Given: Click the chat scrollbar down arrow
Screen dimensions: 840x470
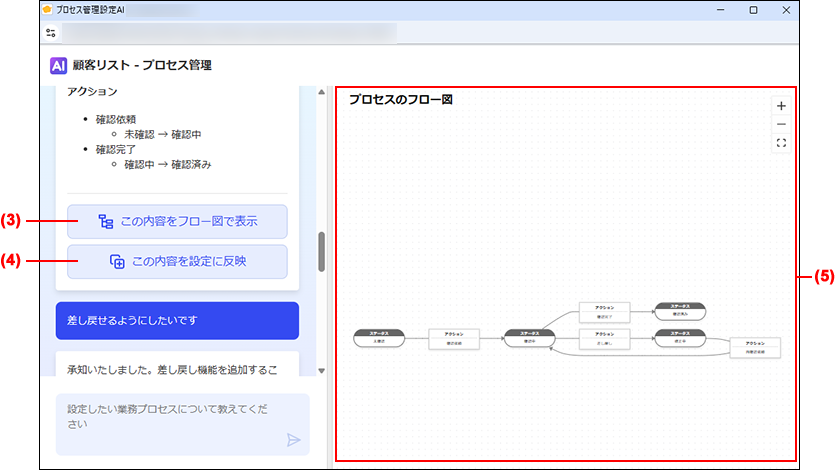Looking at the screenshot, I should click(321, 370).
